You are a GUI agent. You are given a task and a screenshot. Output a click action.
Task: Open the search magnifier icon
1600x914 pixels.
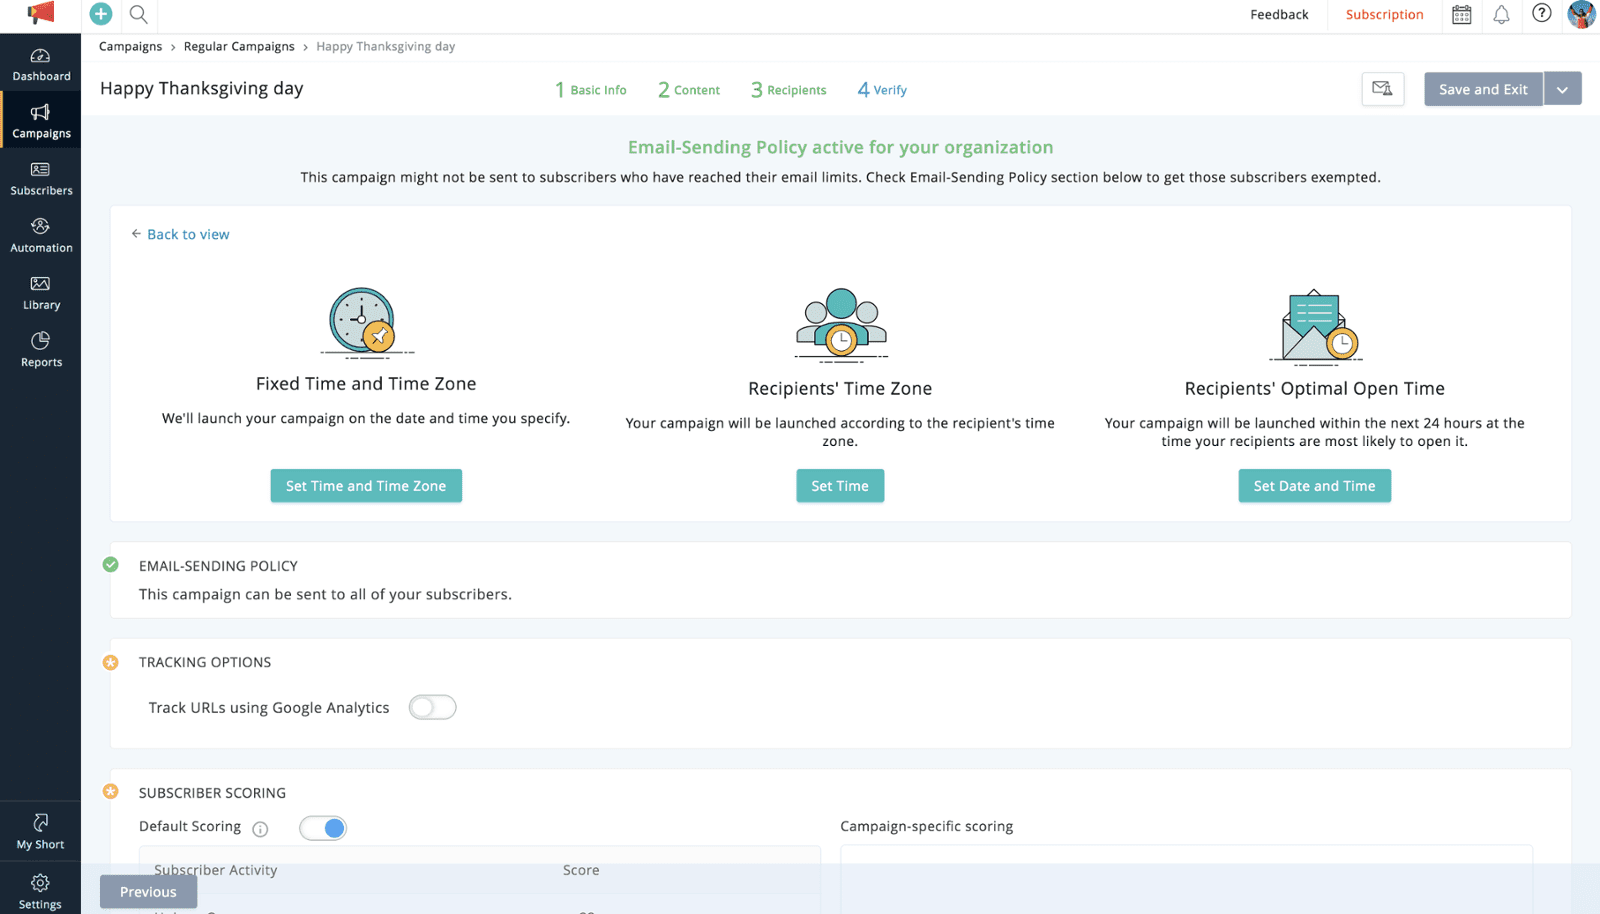139,14
